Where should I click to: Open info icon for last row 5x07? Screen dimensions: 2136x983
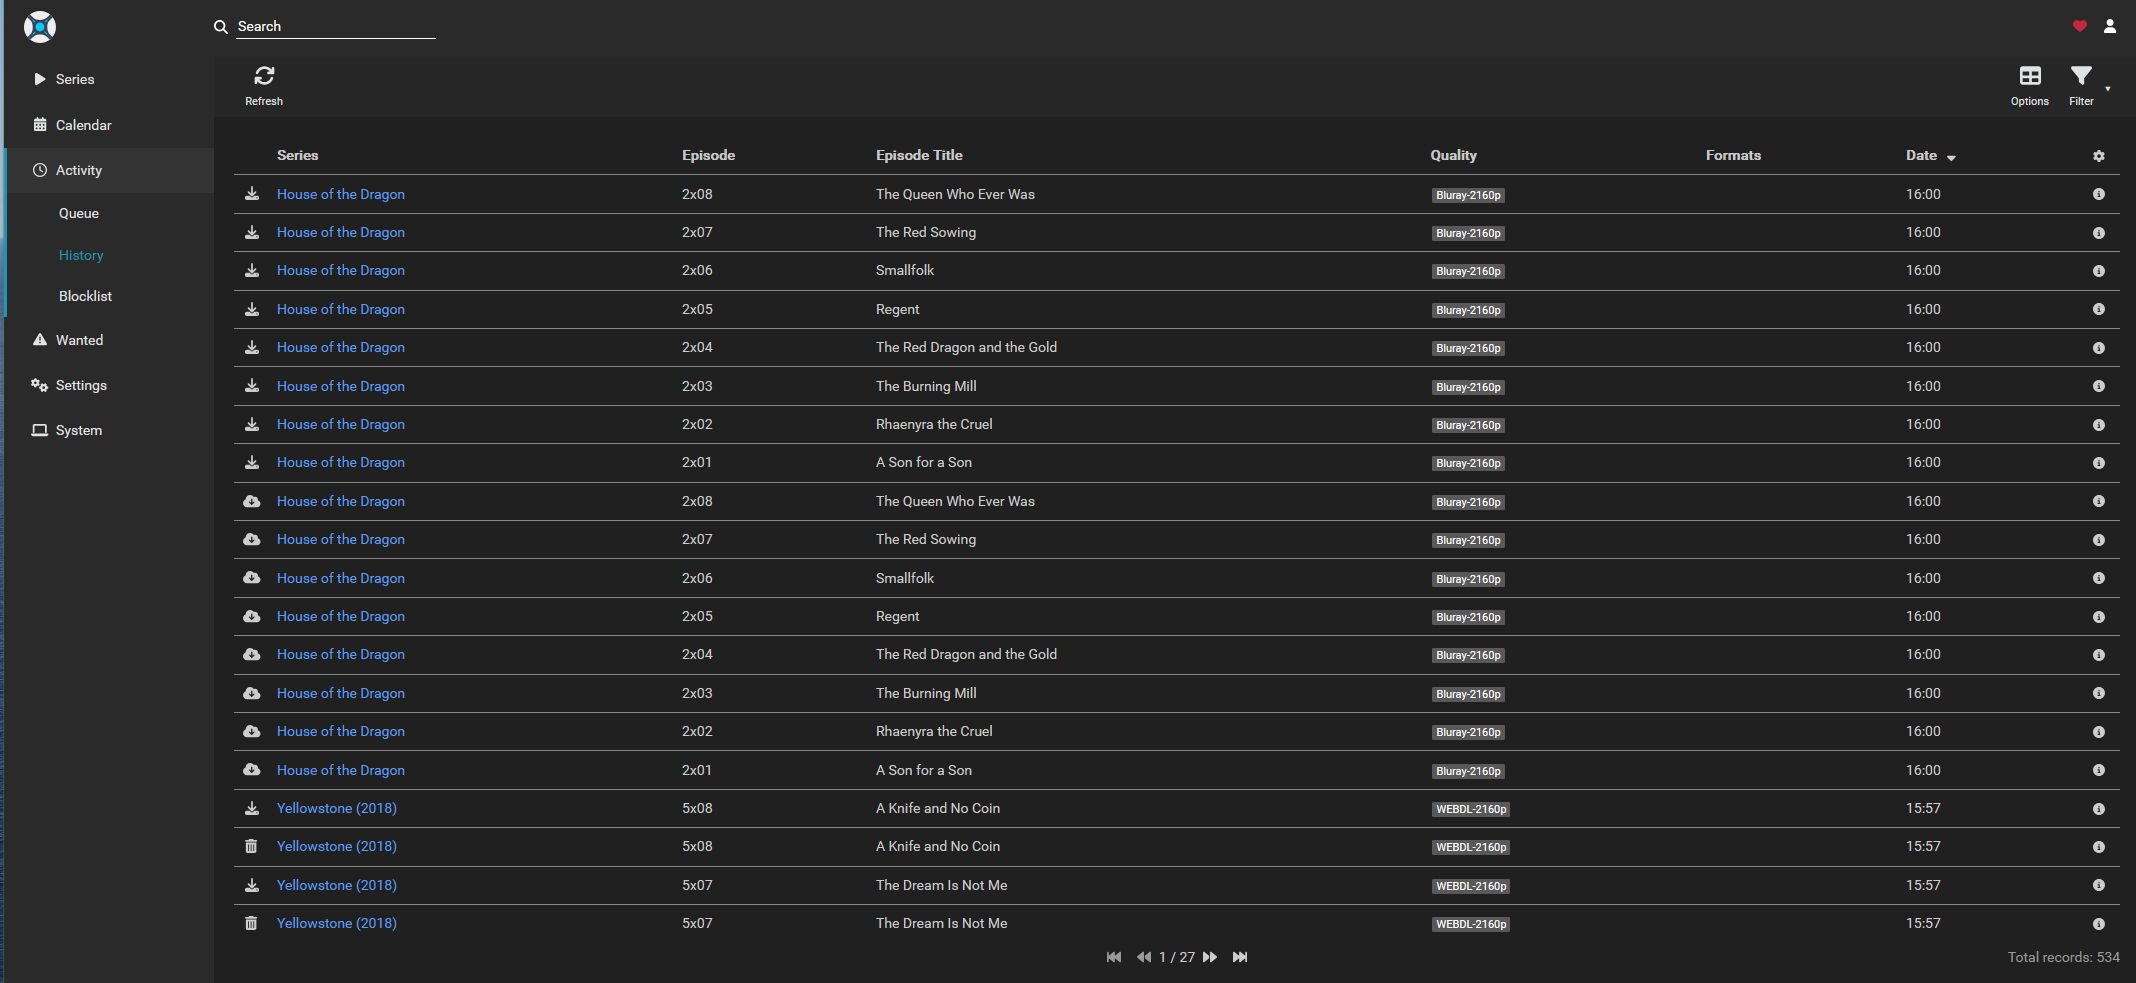[x=2099, y=924]
